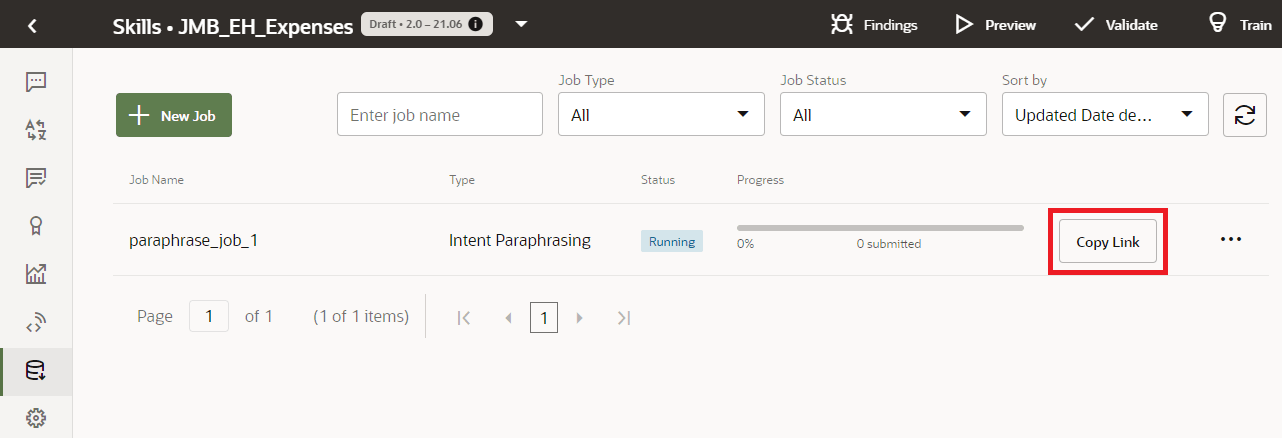Screen dimensions: 1282x438
Task: Click Validate in the top bar
Action: click(1116, 25)
